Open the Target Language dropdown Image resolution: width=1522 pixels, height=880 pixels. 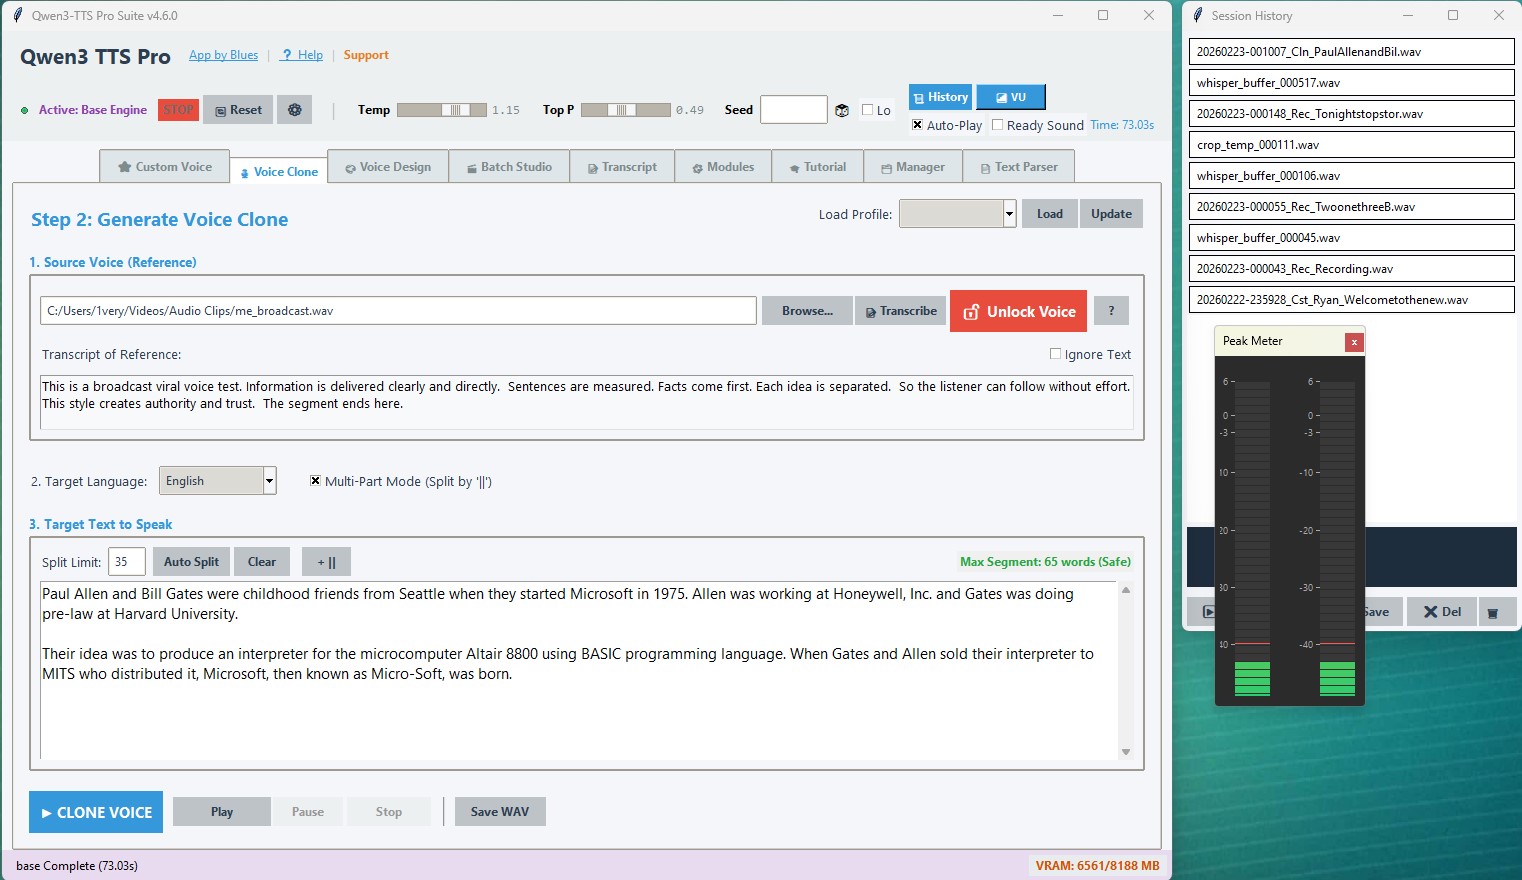pos(268,480)
